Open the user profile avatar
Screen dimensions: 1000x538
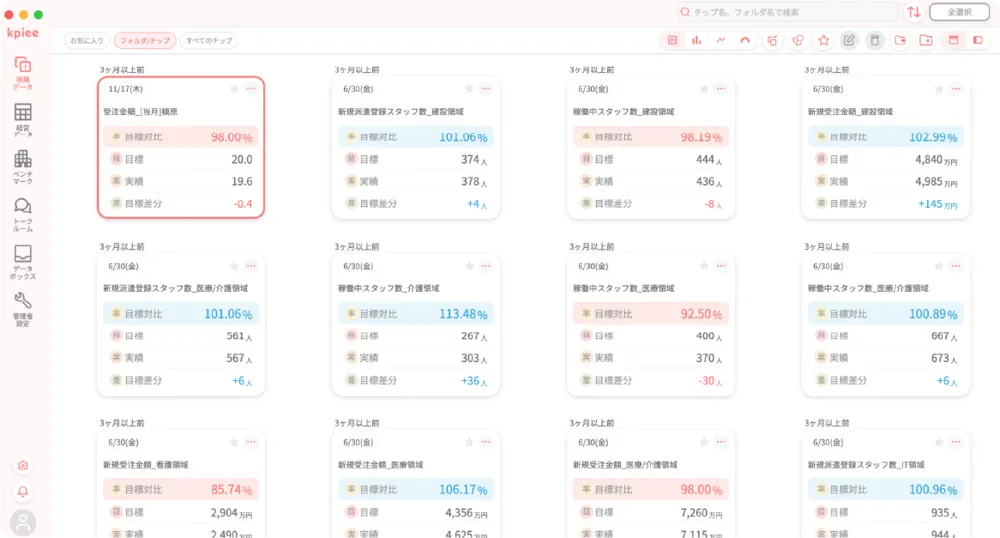coord(23,523)
